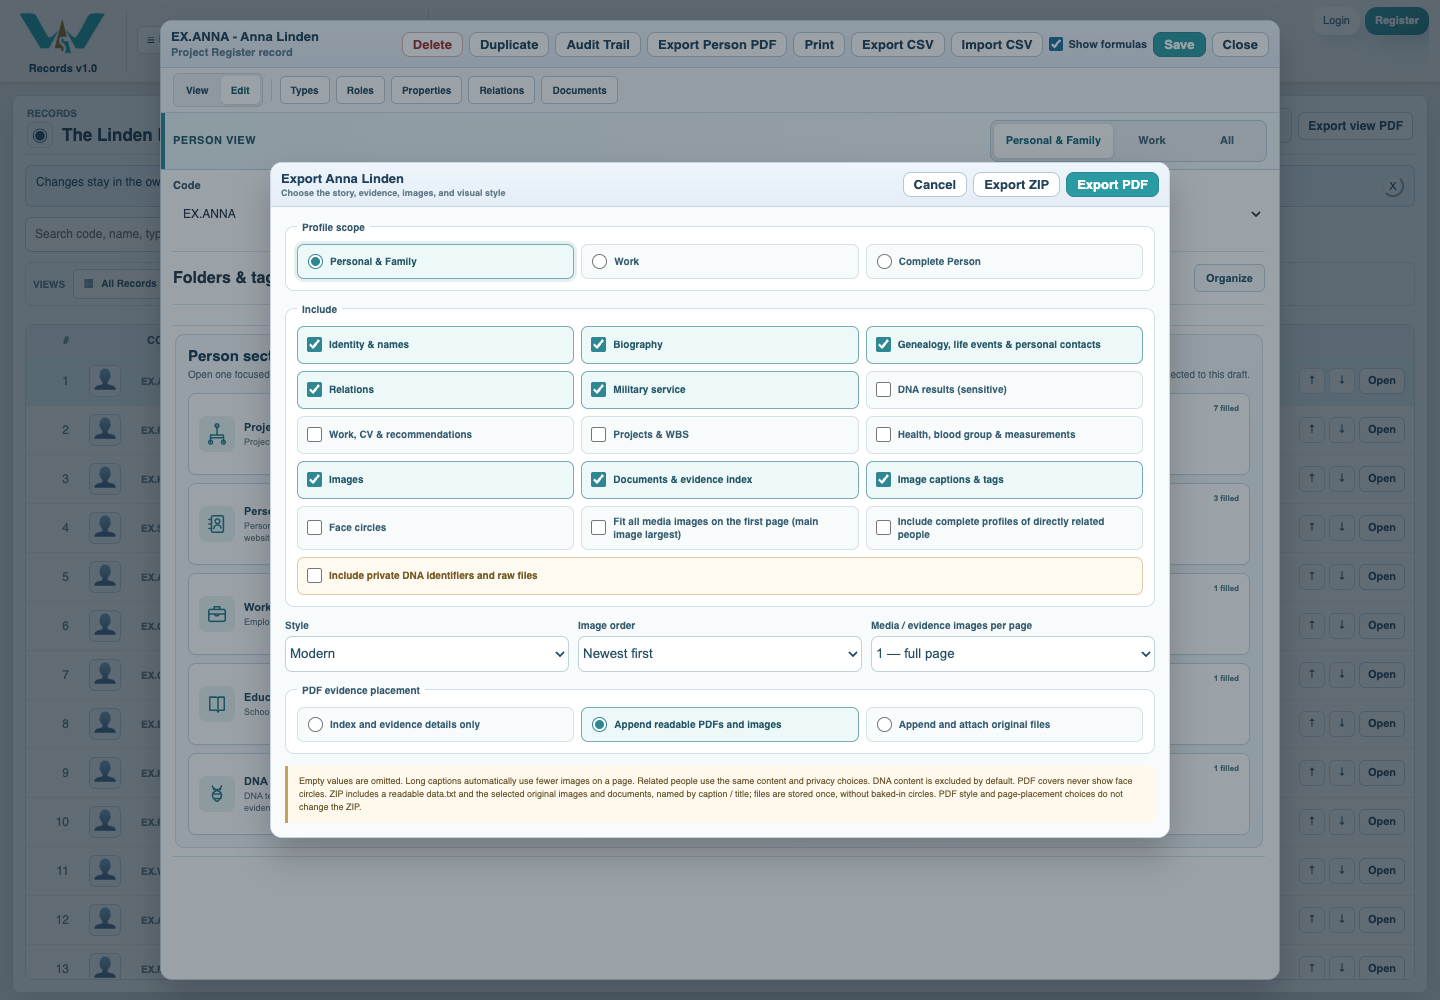Toggle the Show formulas checkbox
Viewport: 1440px width, 1000px height.
pyautogui.click(x=1056, y=44)
